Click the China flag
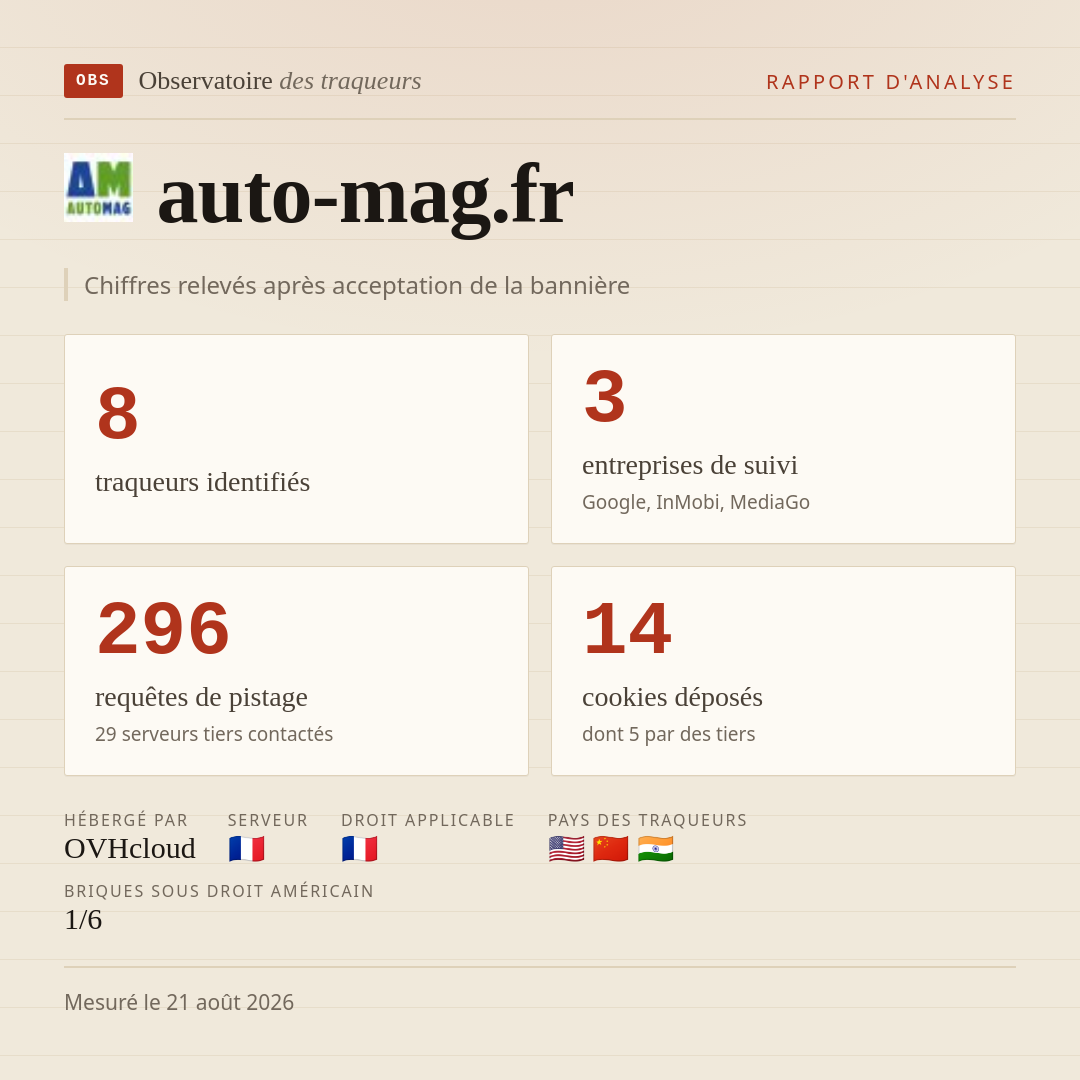The image size is (1080, 1080). point(611,849)
